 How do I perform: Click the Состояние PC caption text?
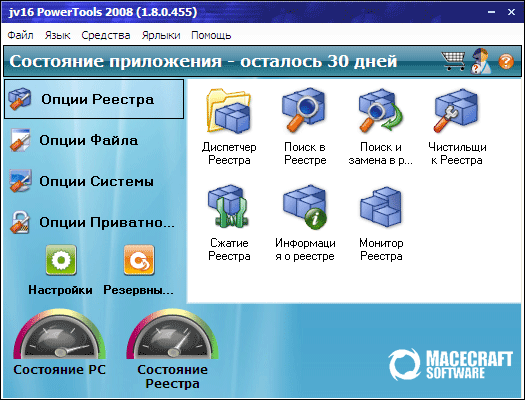pos(60,370)
